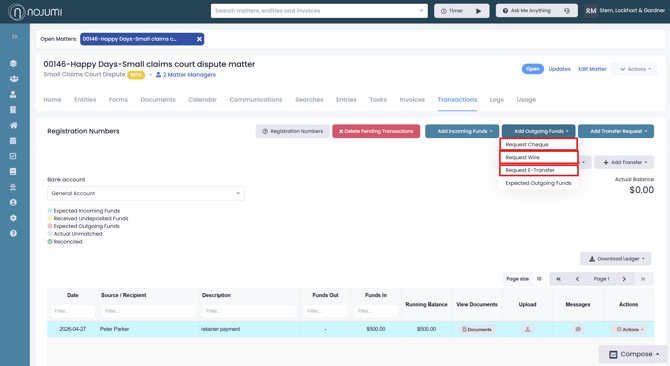Expand Add Transfer Request dropdown
Screen dimensions: 670x366
tap(616, 131)
